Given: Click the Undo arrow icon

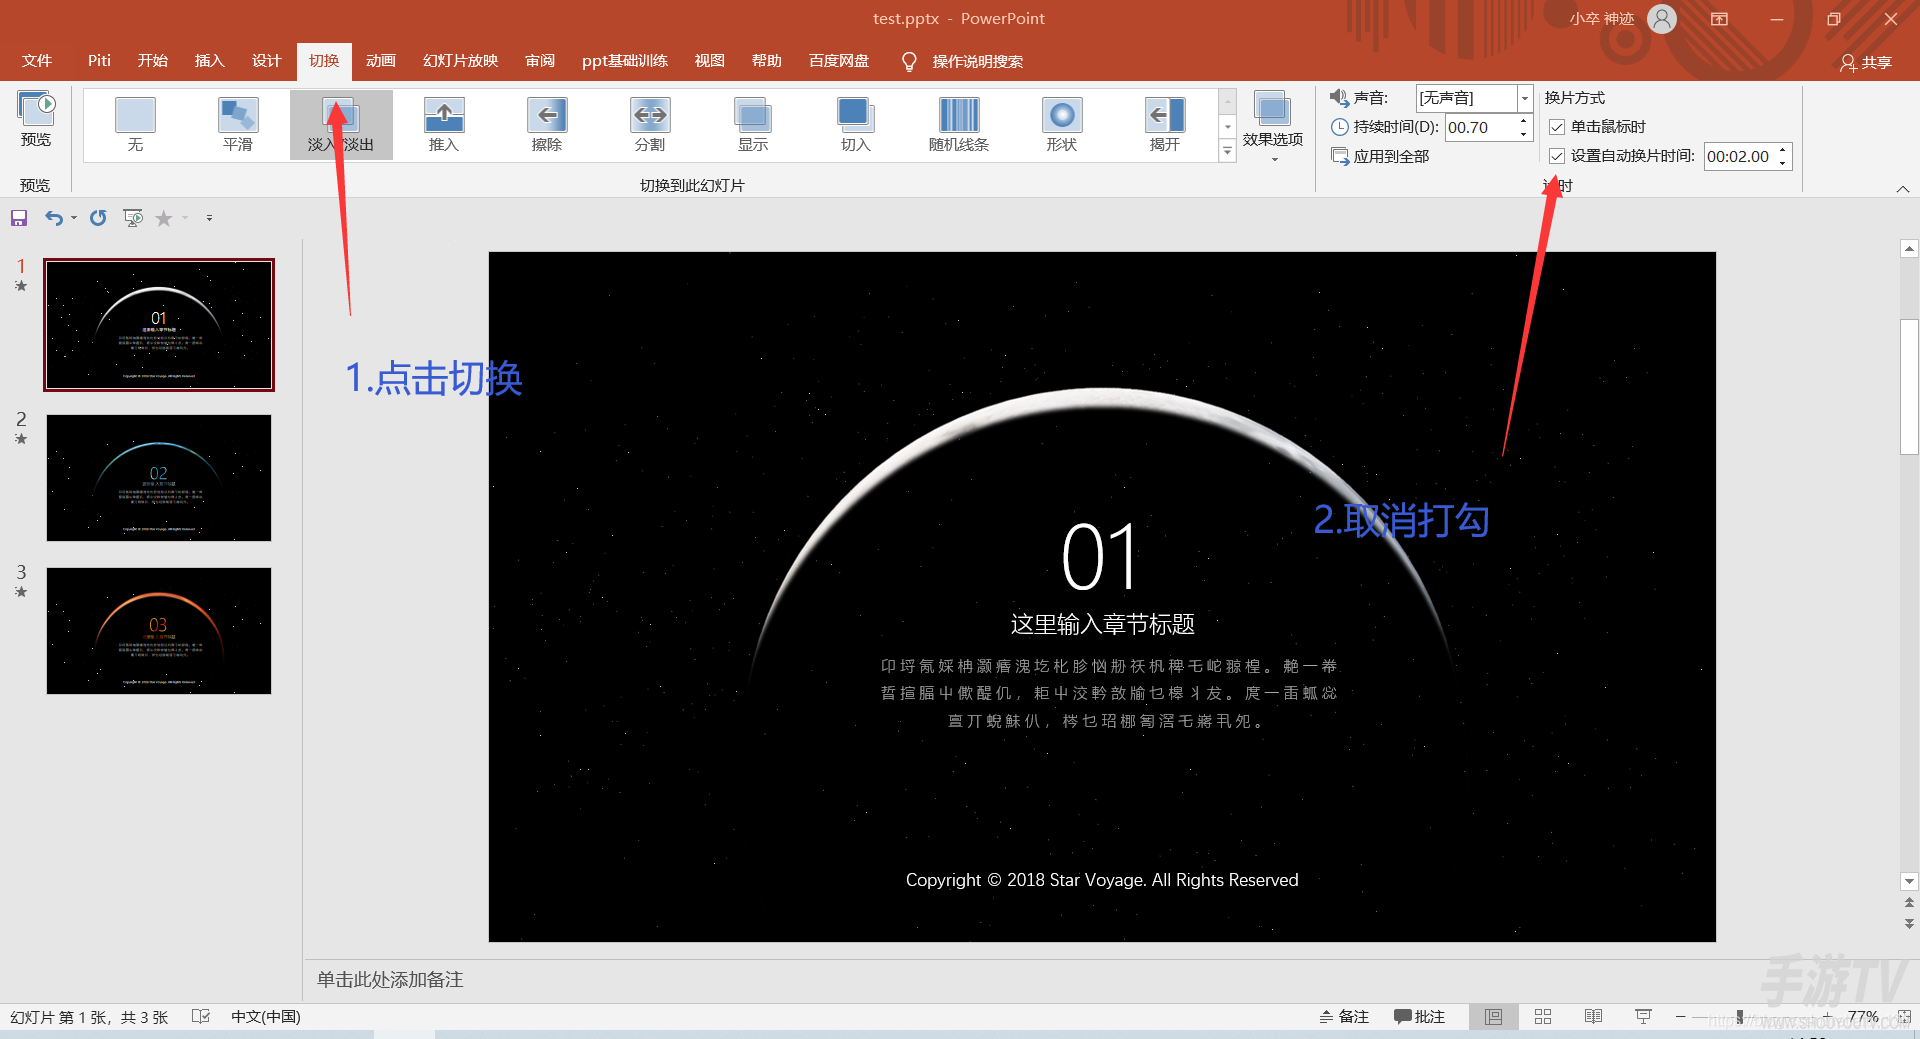Looking at the screenshot, I should [x=53, y=218].
